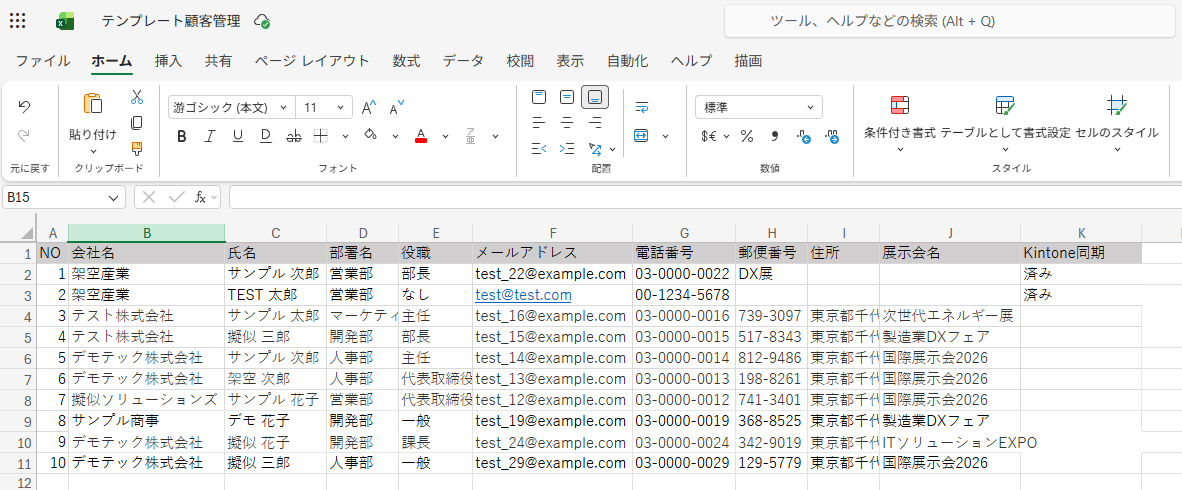This screenshot has width=1182, height=490.
Task: Toggle Bottom Align for cells
Action: (x=596, y=96)
